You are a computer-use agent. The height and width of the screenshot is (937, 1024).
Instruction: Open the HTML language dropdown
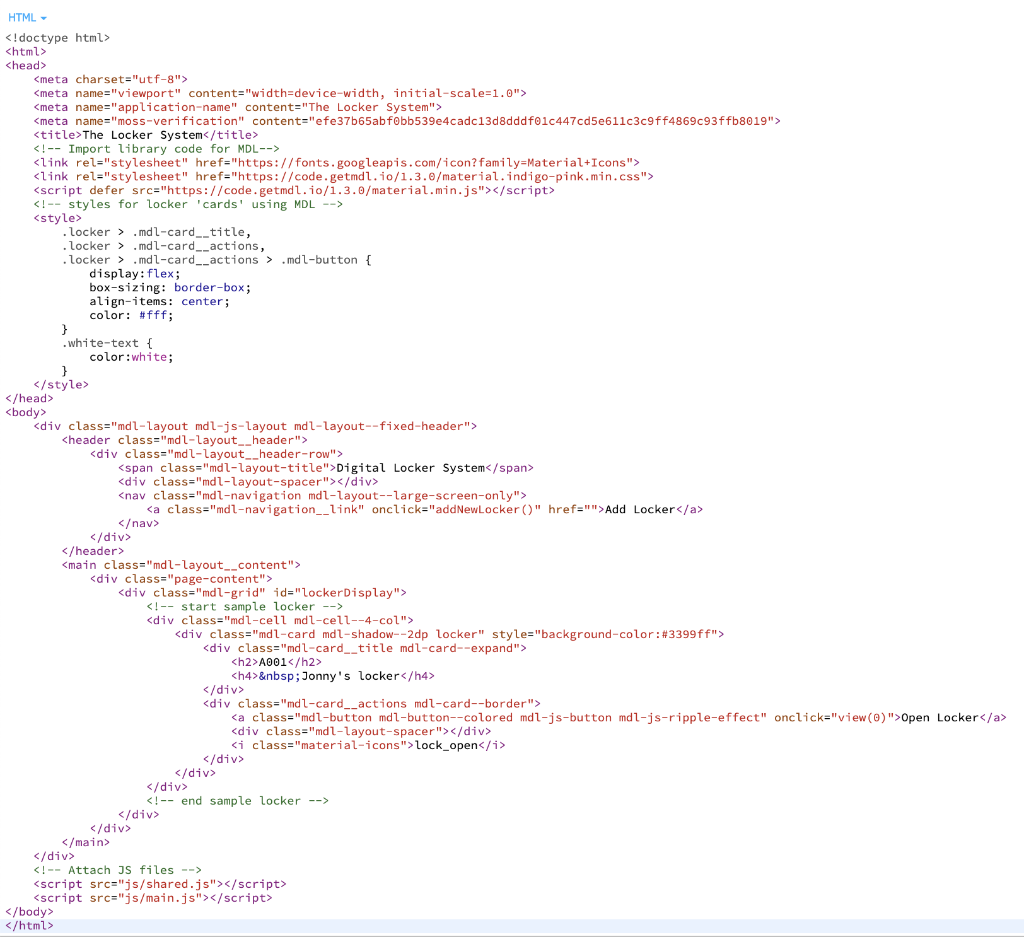(x=27, y=18)
